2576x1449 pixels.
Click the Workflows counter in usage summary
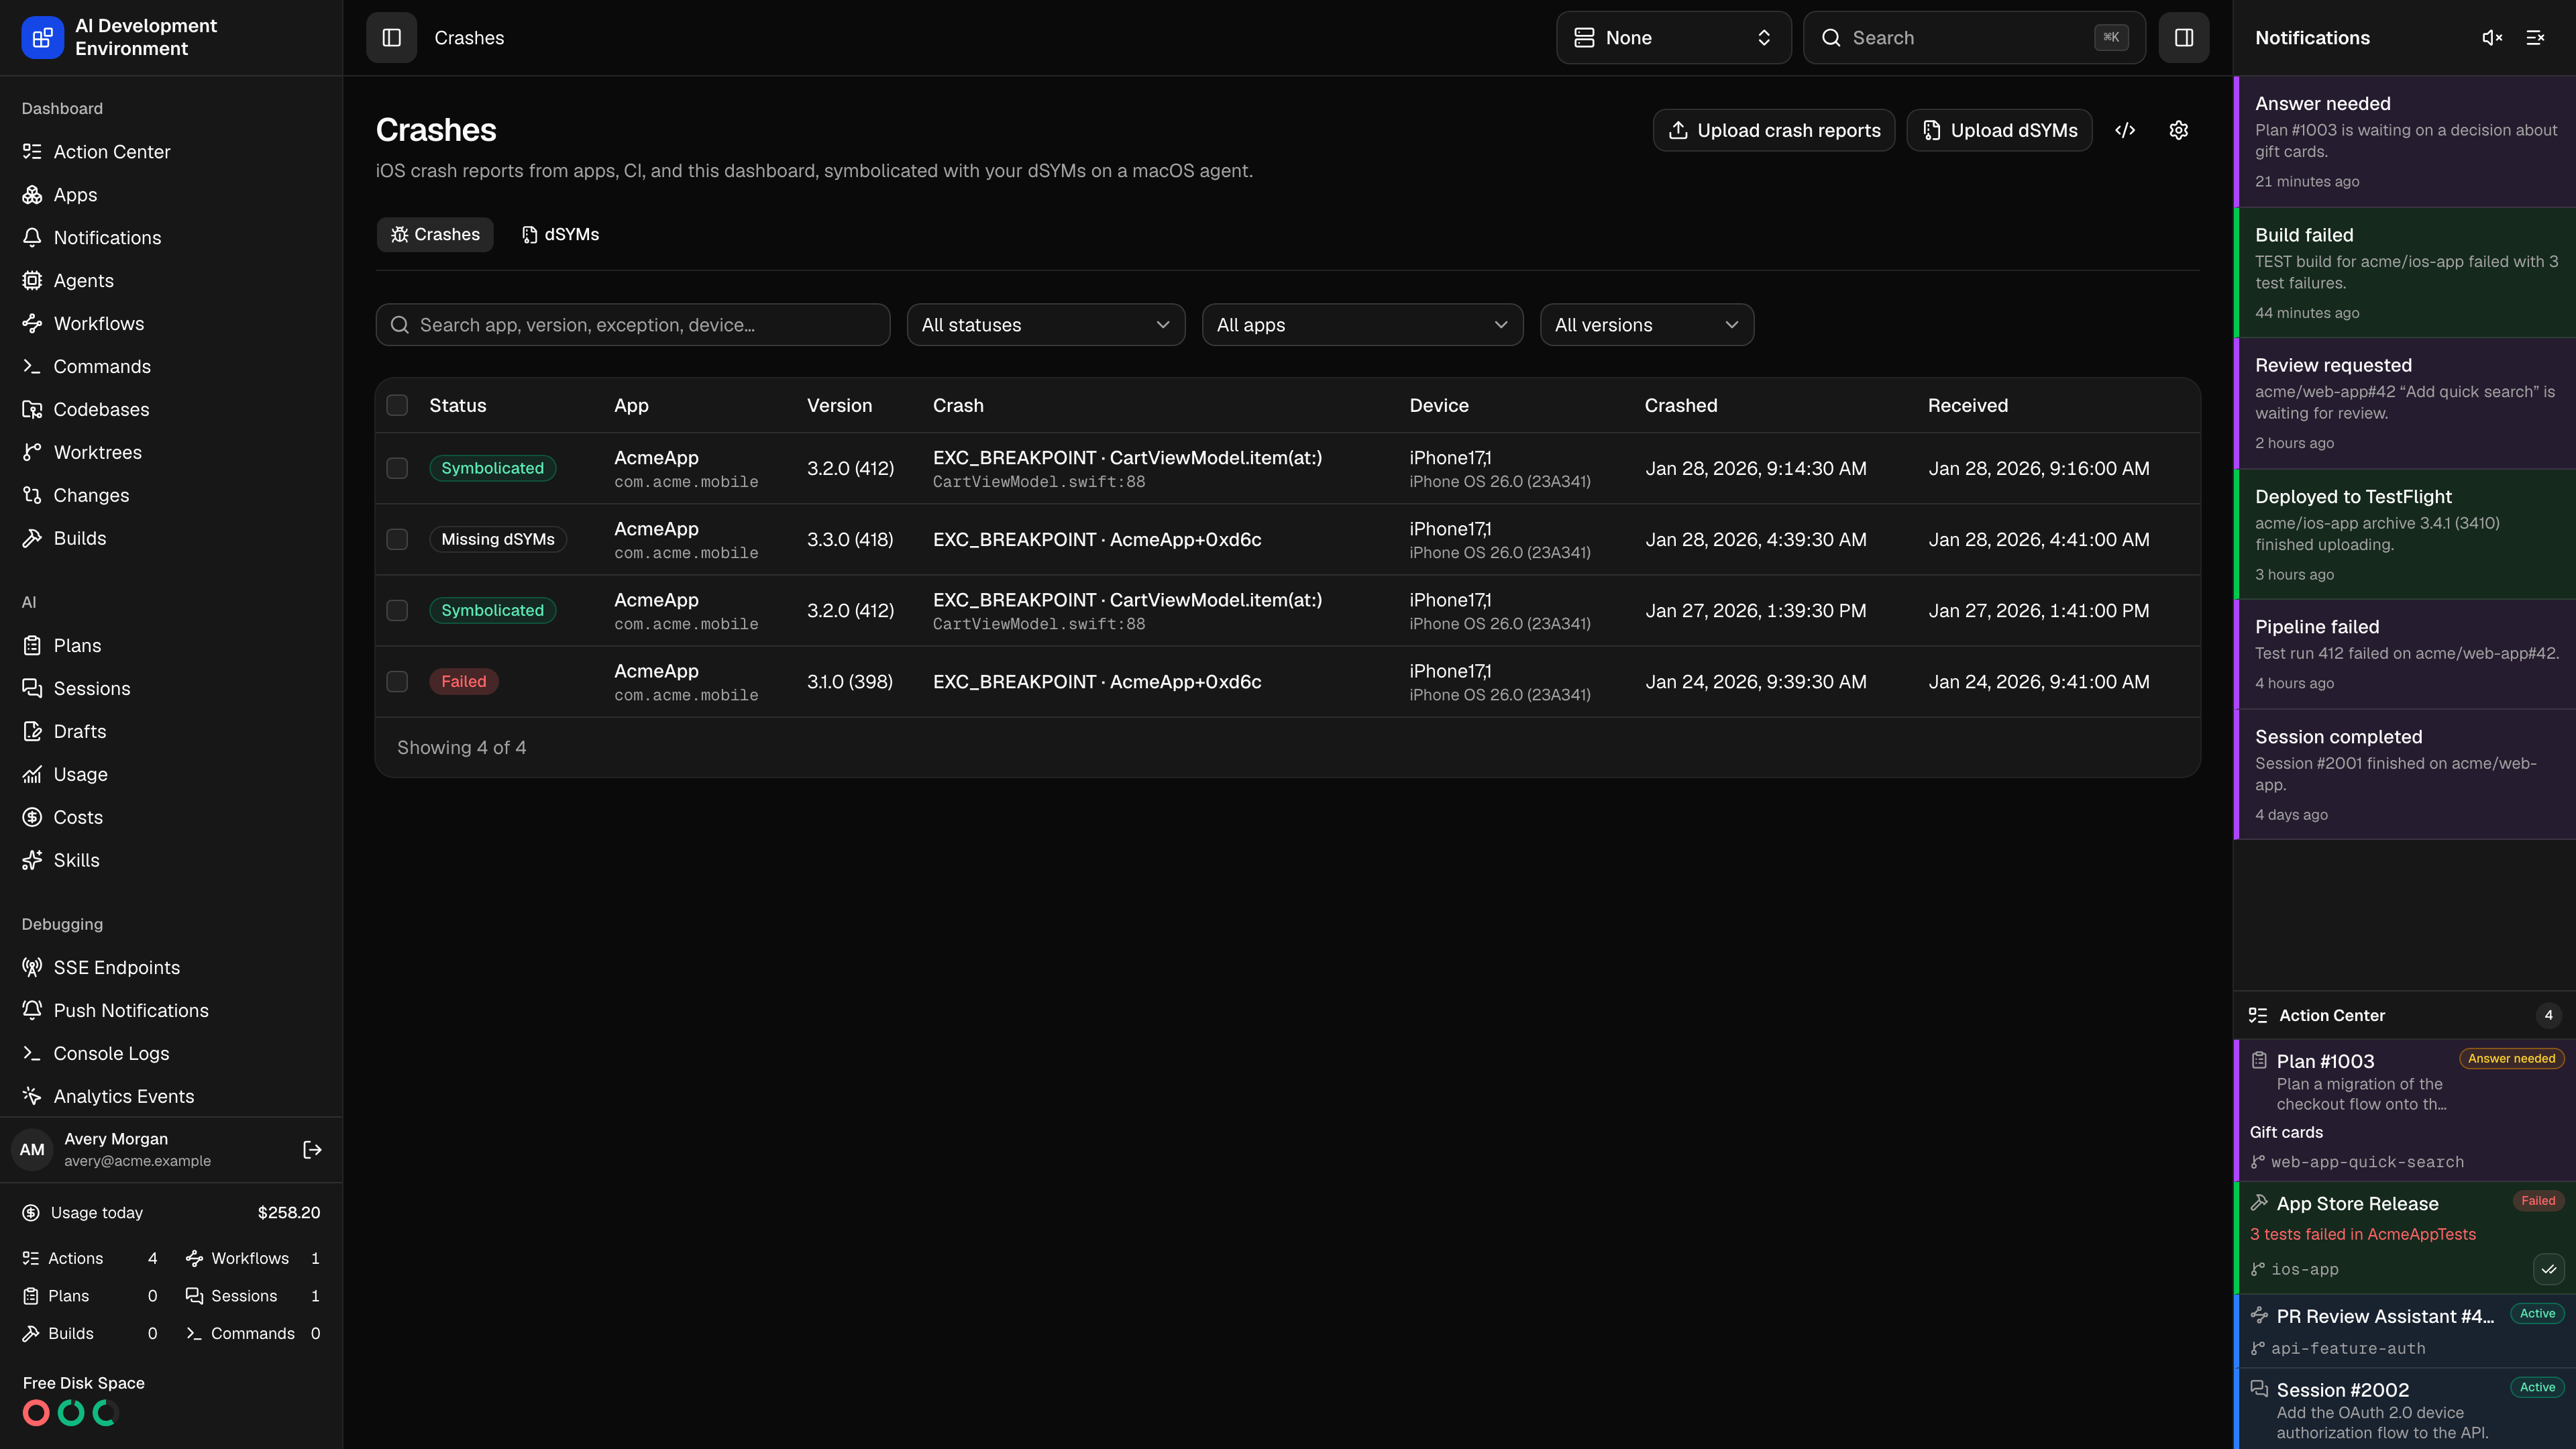(253, 1259)
